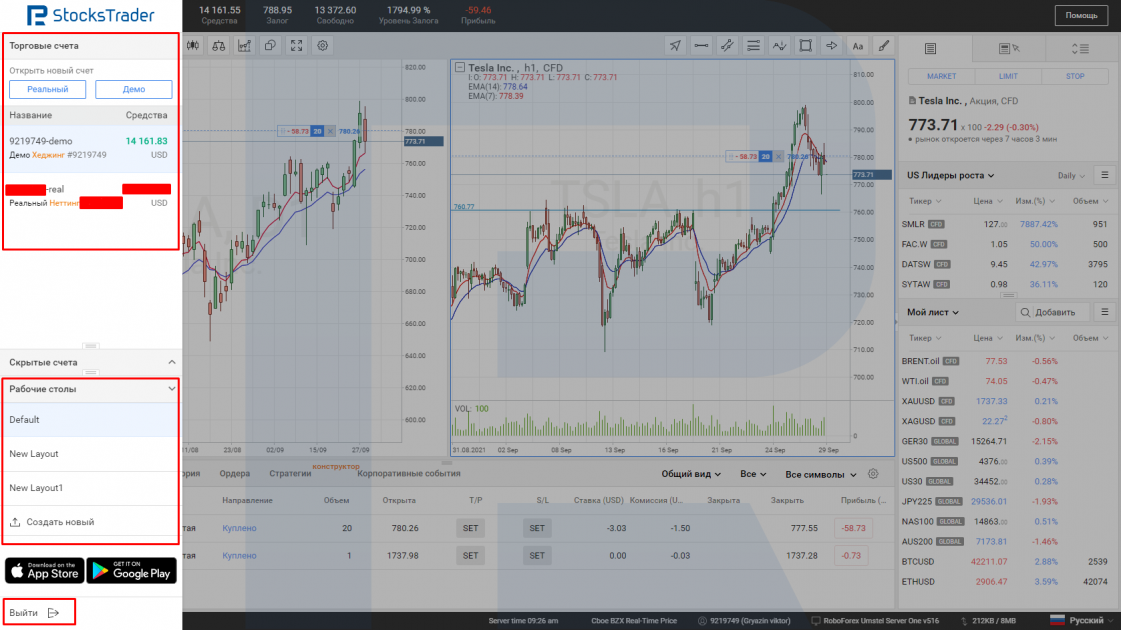
Task: Open Мой лист list menu icon
Action: [x=1105, y=312]
